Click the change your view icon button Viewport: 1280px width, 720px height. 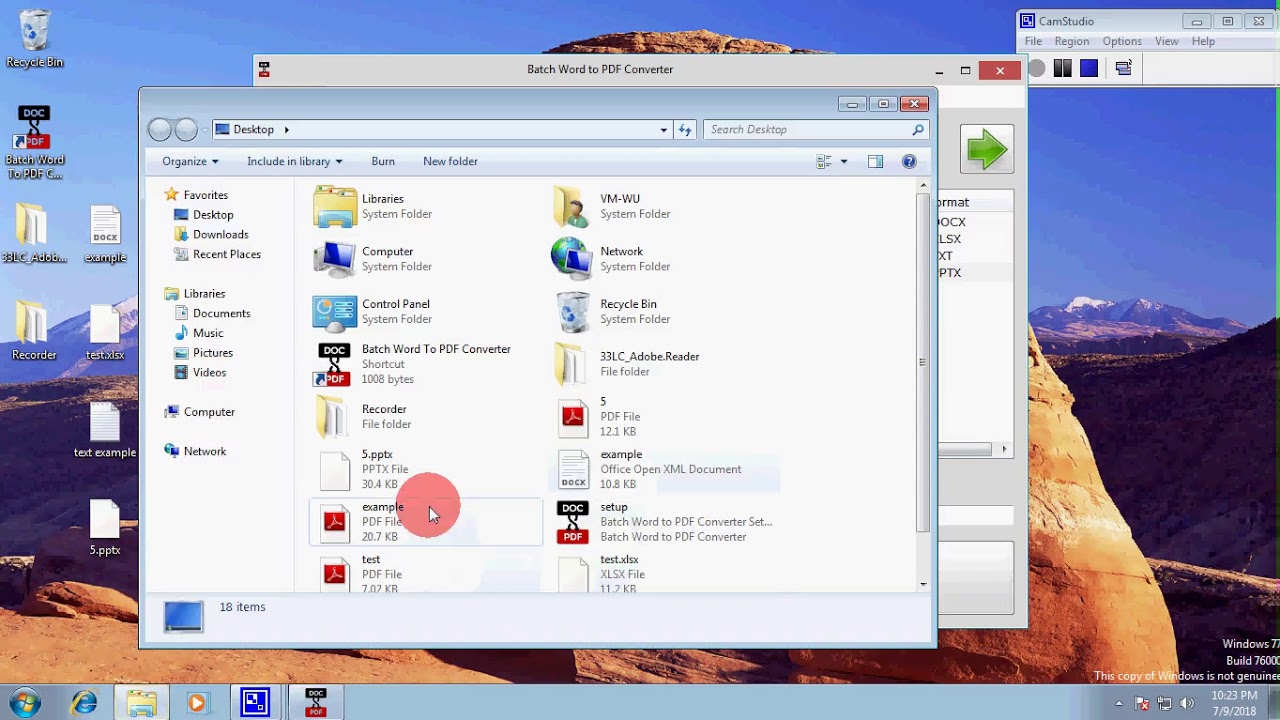pyautogui.click(x=824, y=161)
